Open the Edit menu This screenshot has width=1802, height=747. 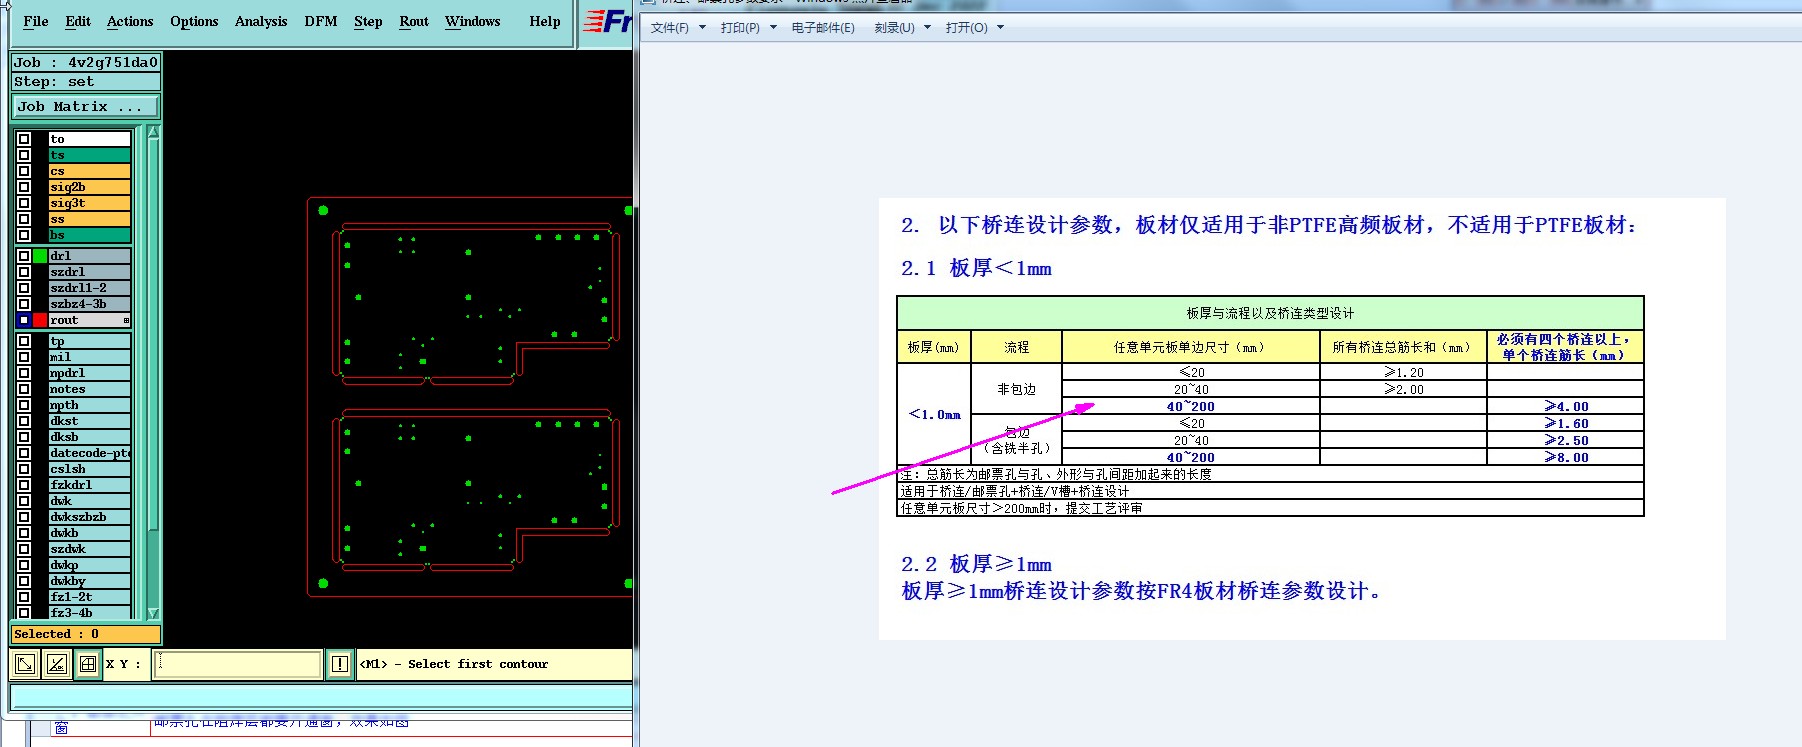tap(78, 21)
